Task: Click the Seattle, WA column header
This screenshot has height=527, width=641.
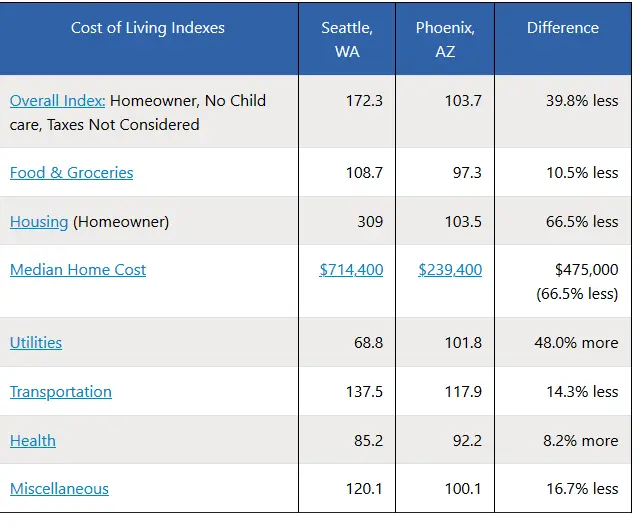Action: [346, 39]
